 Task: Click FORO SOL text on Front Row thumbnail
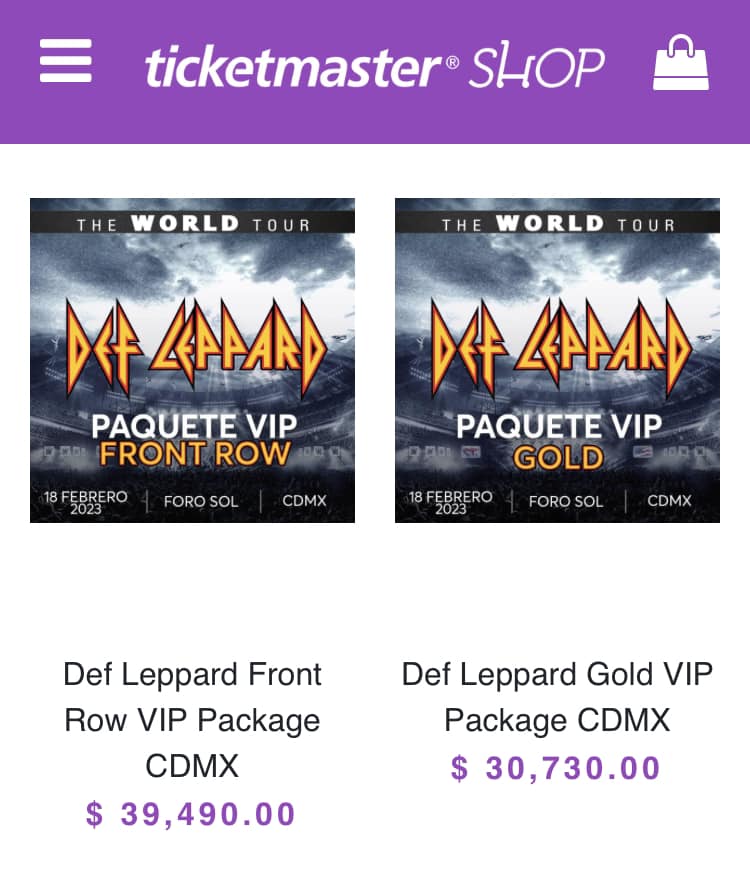pos(201,501)
